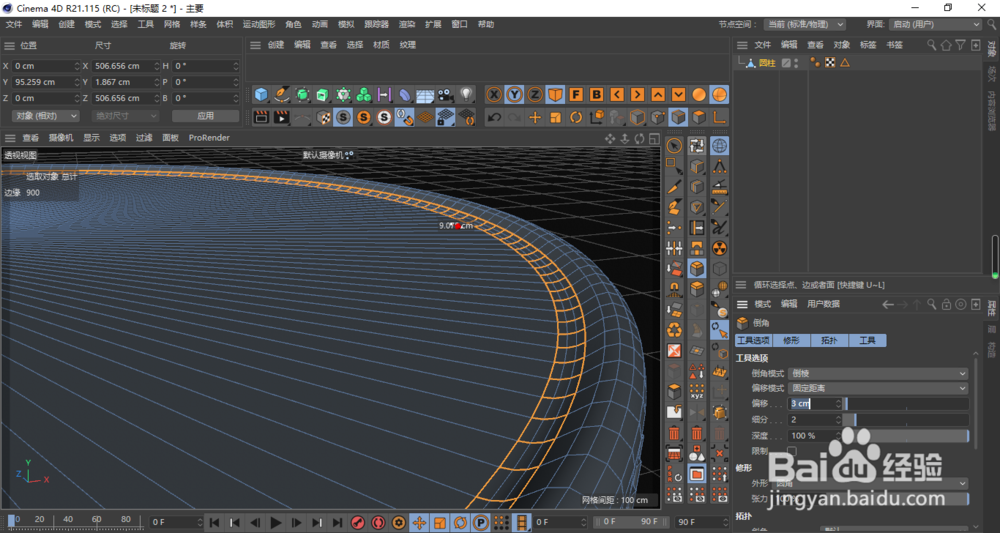Adjust the 偏移 slider
The image size is (1000, 533).
(x=907, y=404)
